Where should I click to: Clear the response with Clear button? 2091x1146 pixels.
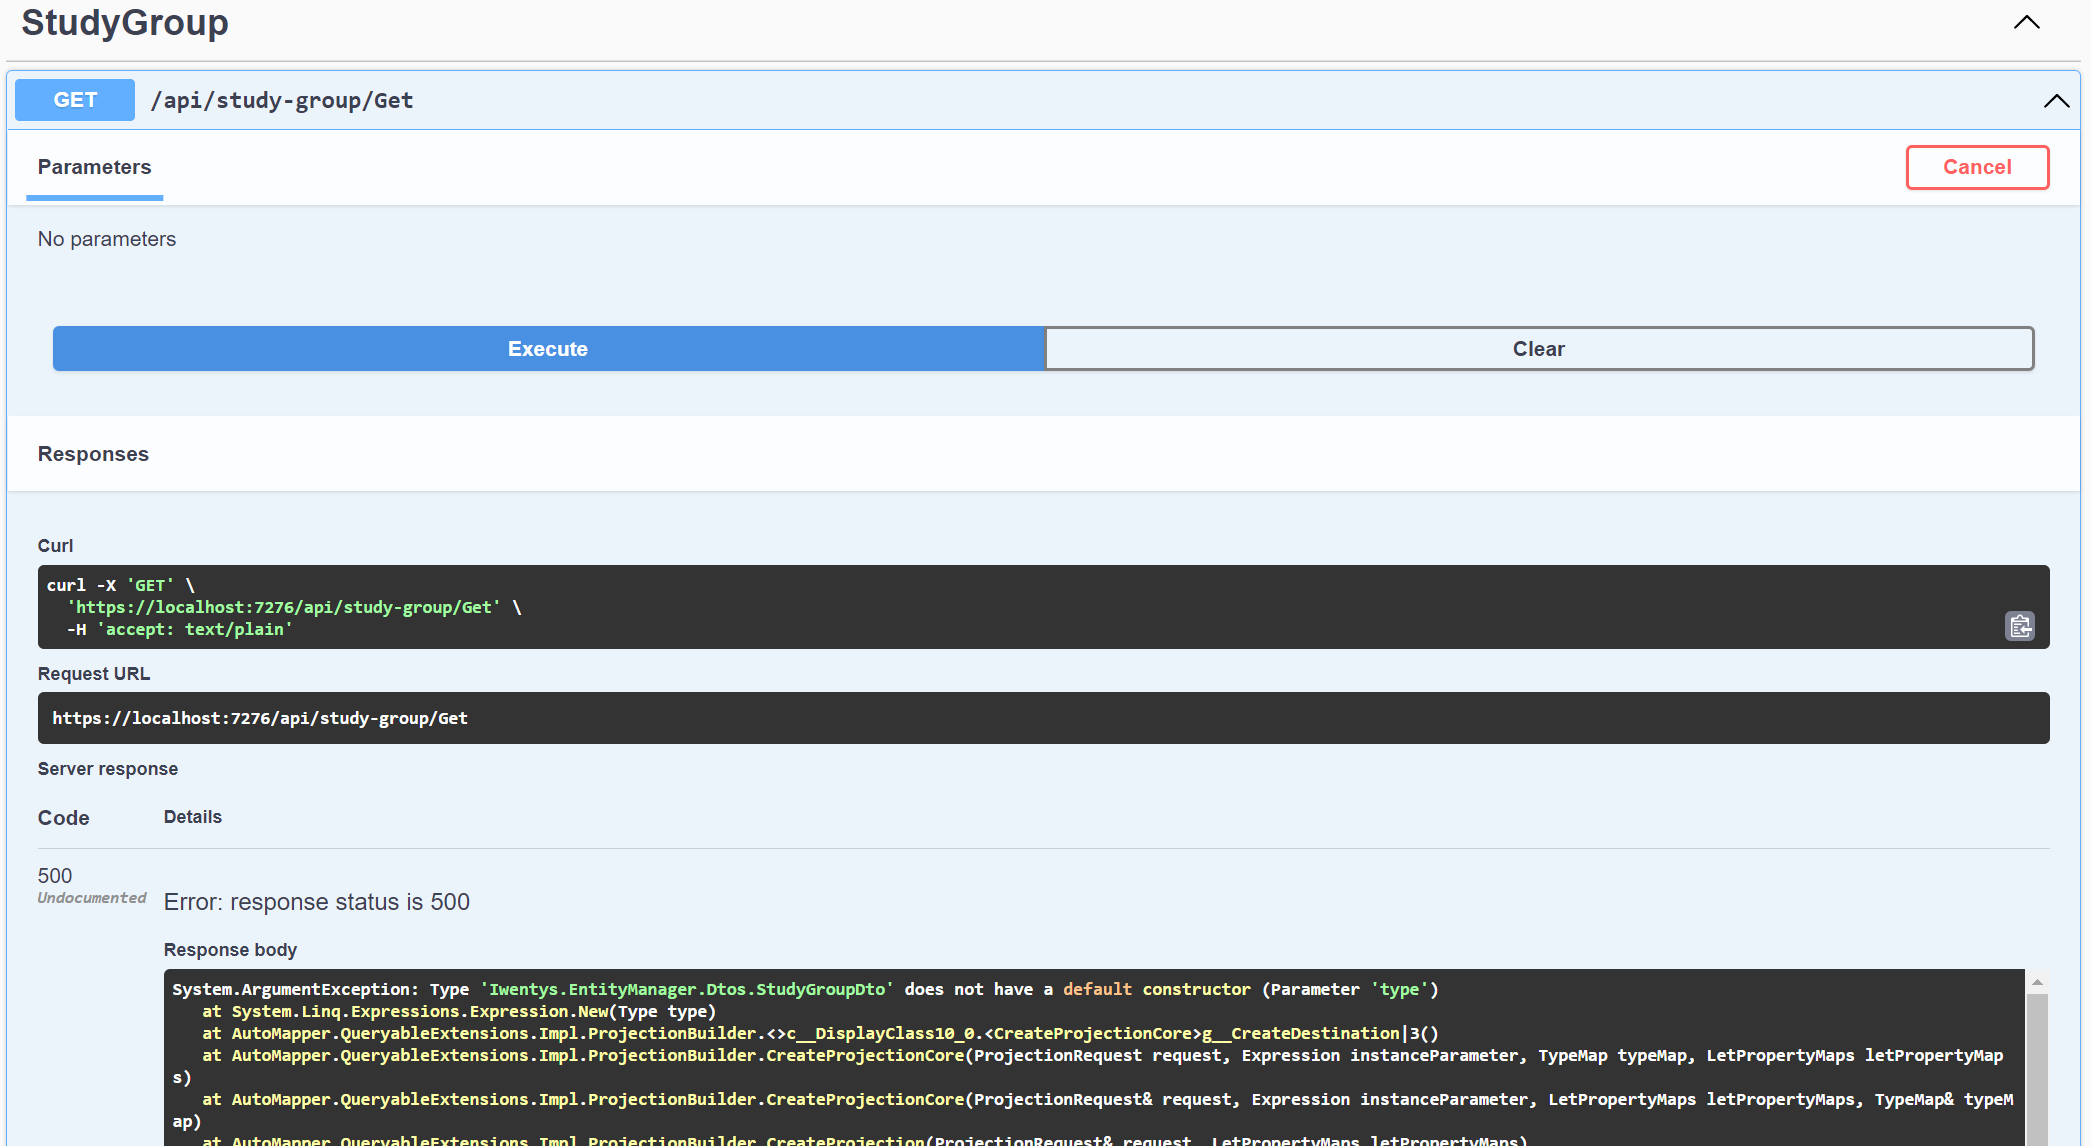tap(1538, 349)
